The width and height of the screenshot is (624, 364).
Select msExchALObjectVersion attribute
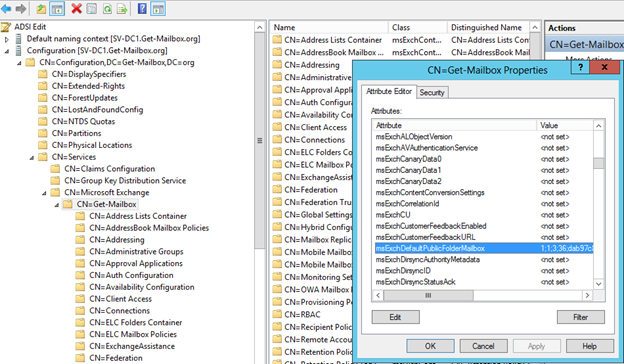484,137
